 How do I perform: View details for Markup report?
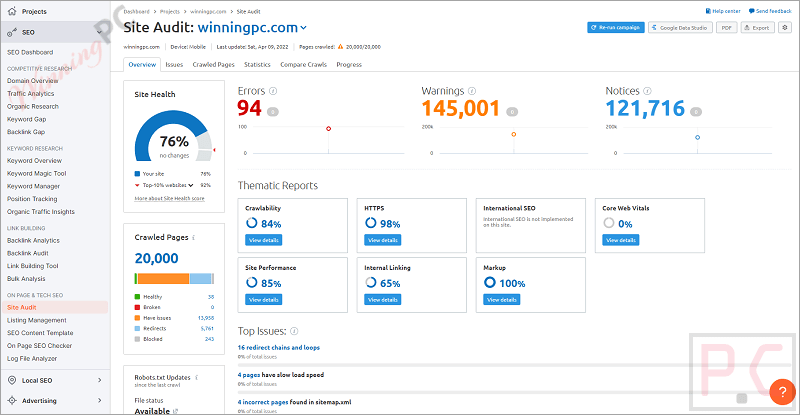point(502,300)
